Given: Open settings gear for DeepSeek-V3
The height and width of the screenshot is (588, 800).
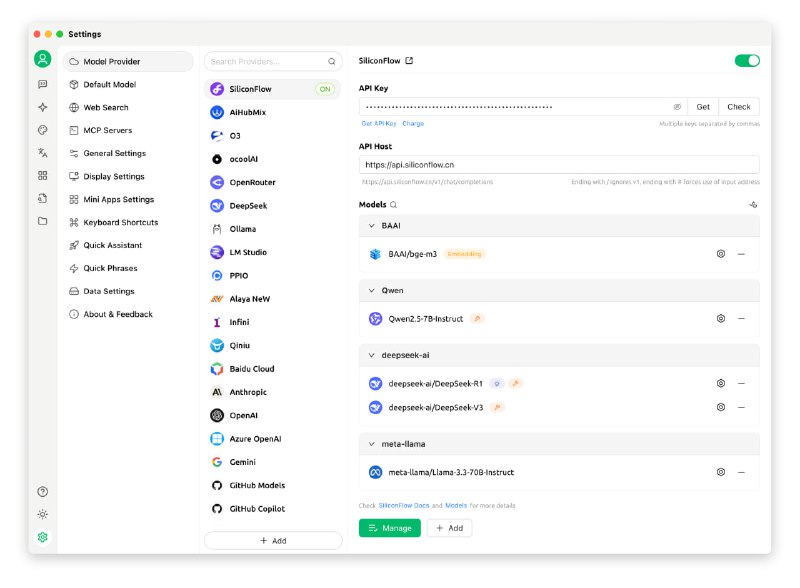Looking at the screenshot, I should click(x=721, y=407).
